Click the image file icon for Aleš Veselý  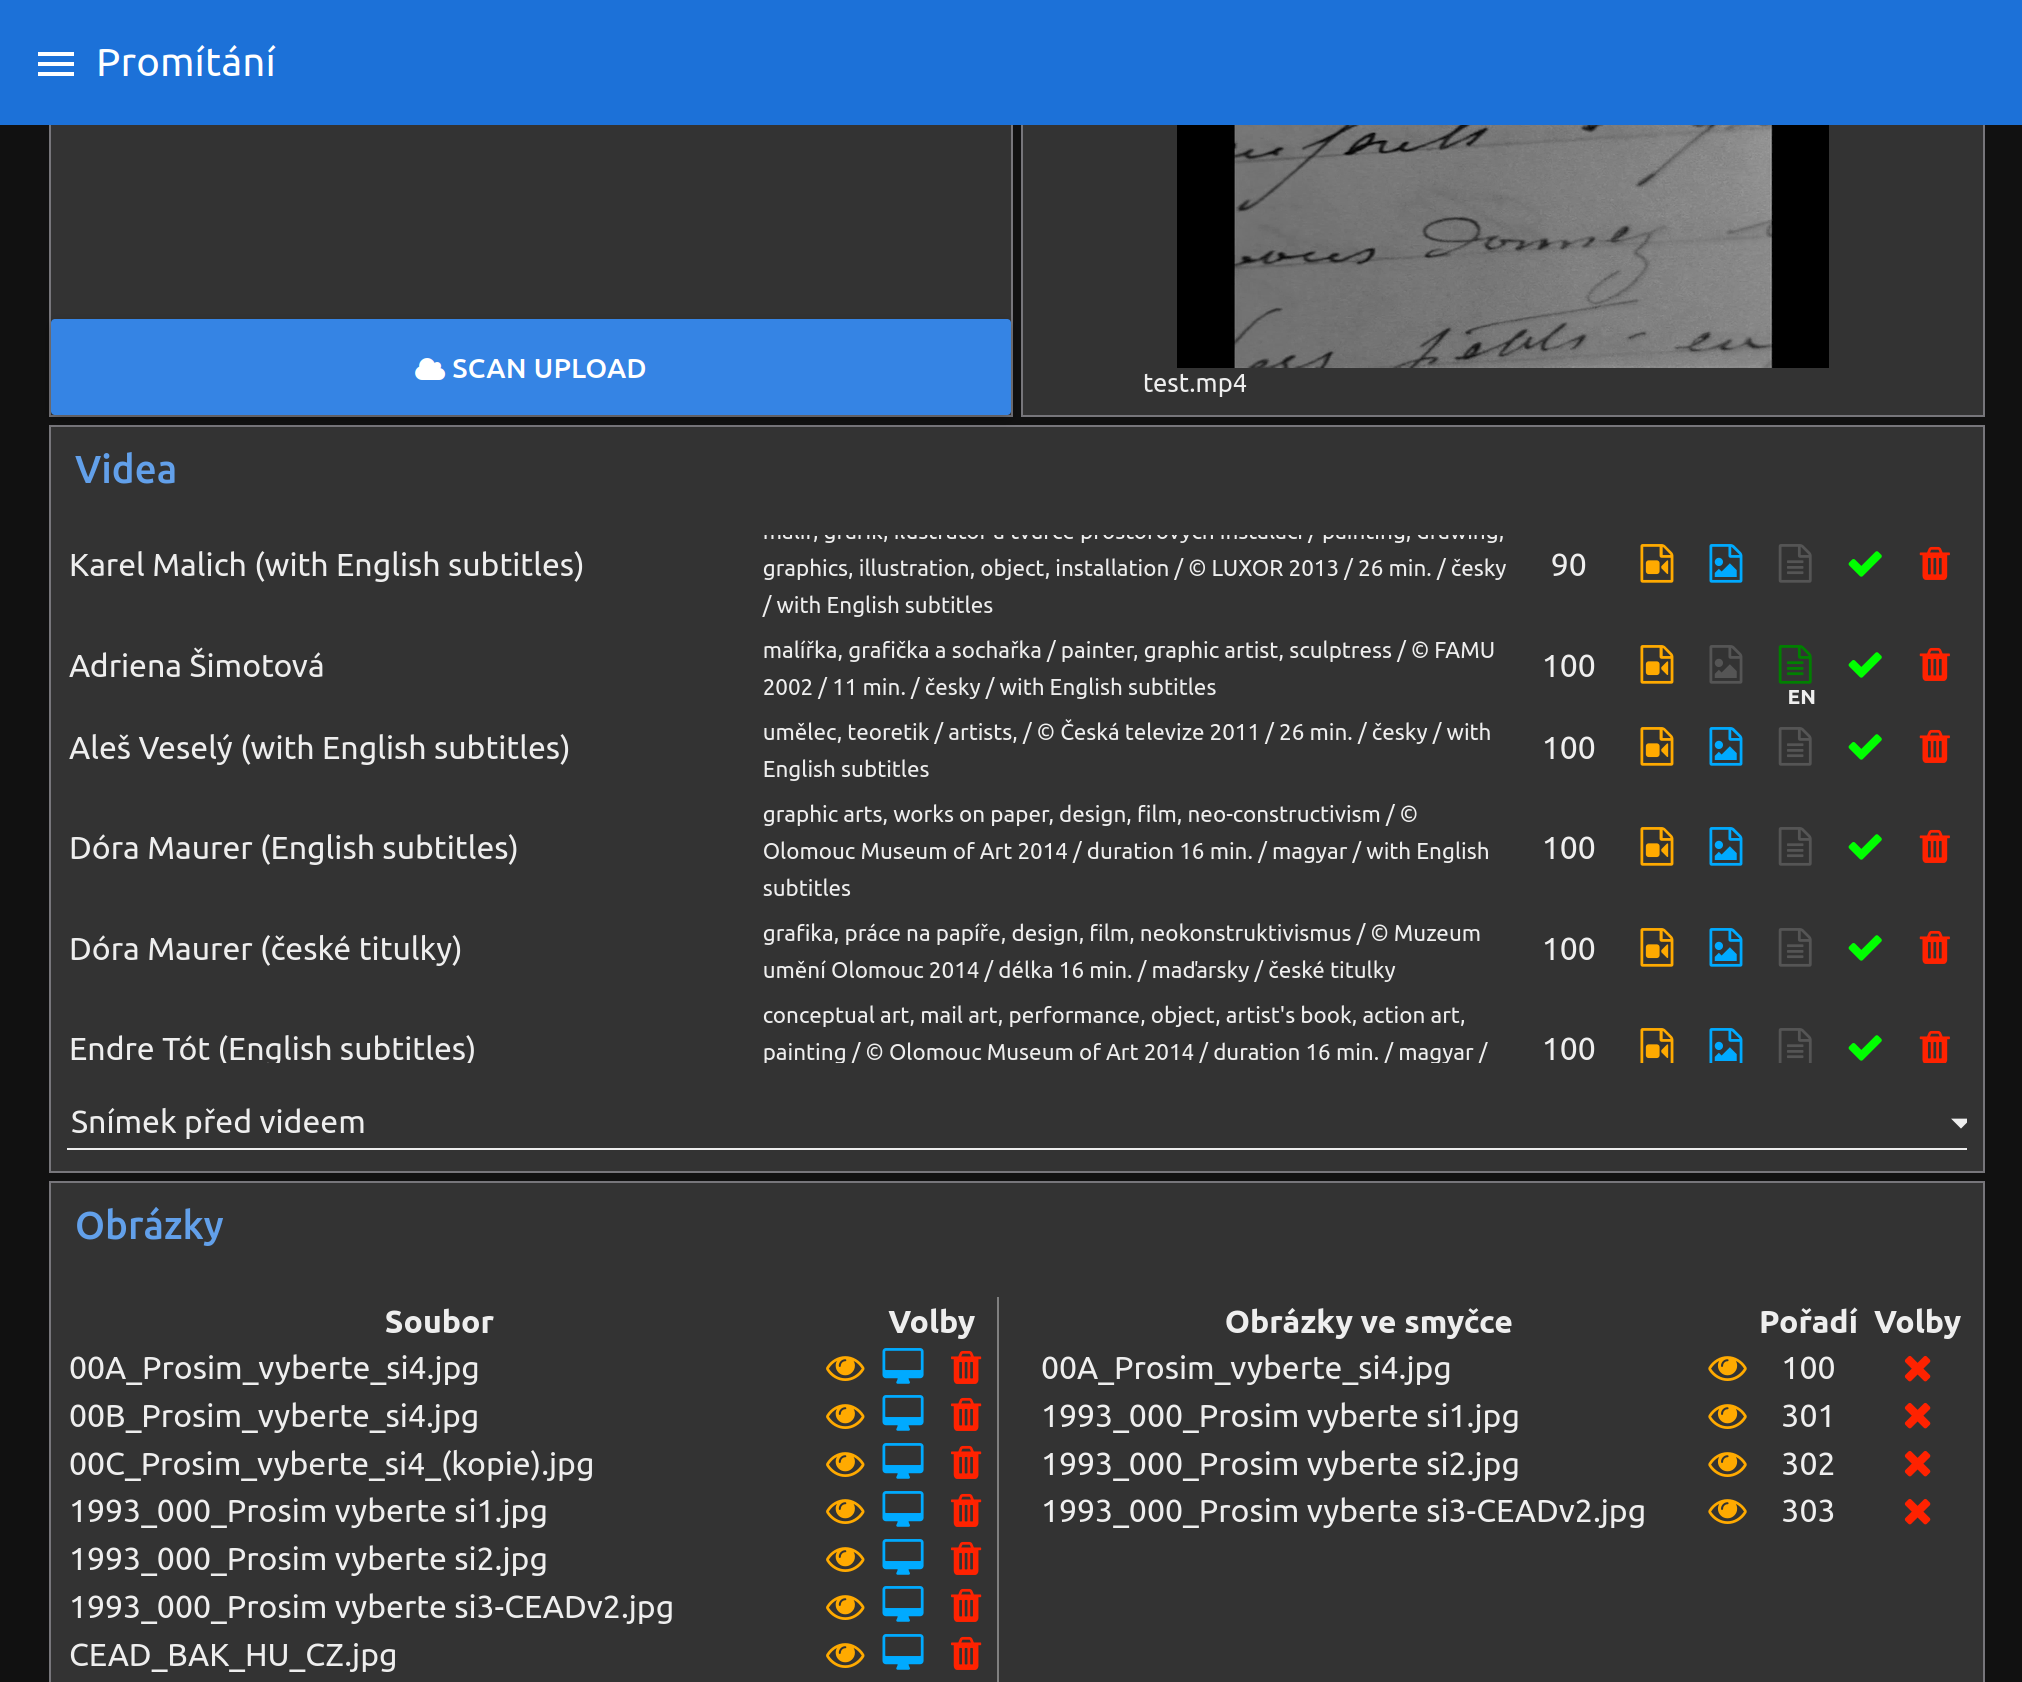coord(1725,748)
